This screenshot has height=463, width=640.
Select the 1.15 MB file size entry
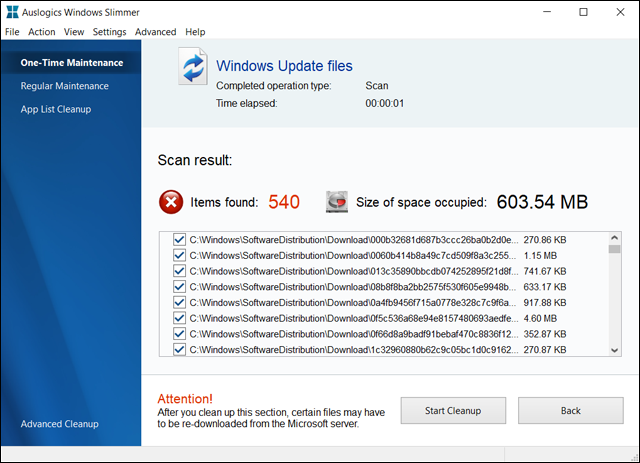(x=540, y=256)
